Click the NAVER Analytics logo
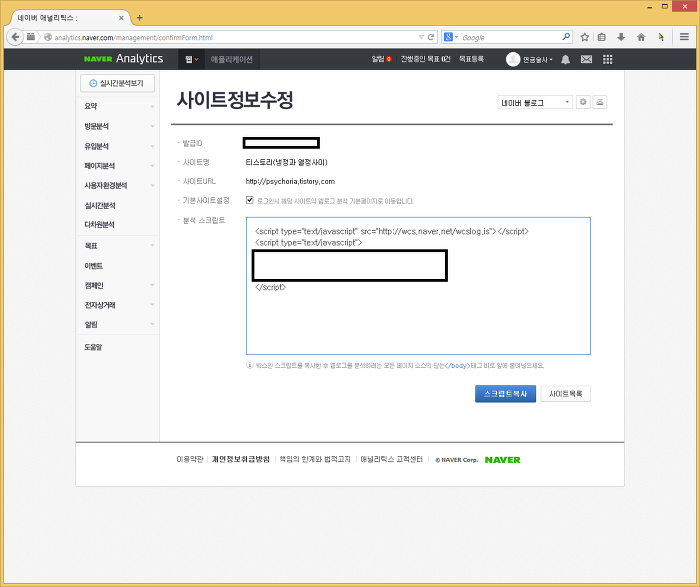 (124, 58)
